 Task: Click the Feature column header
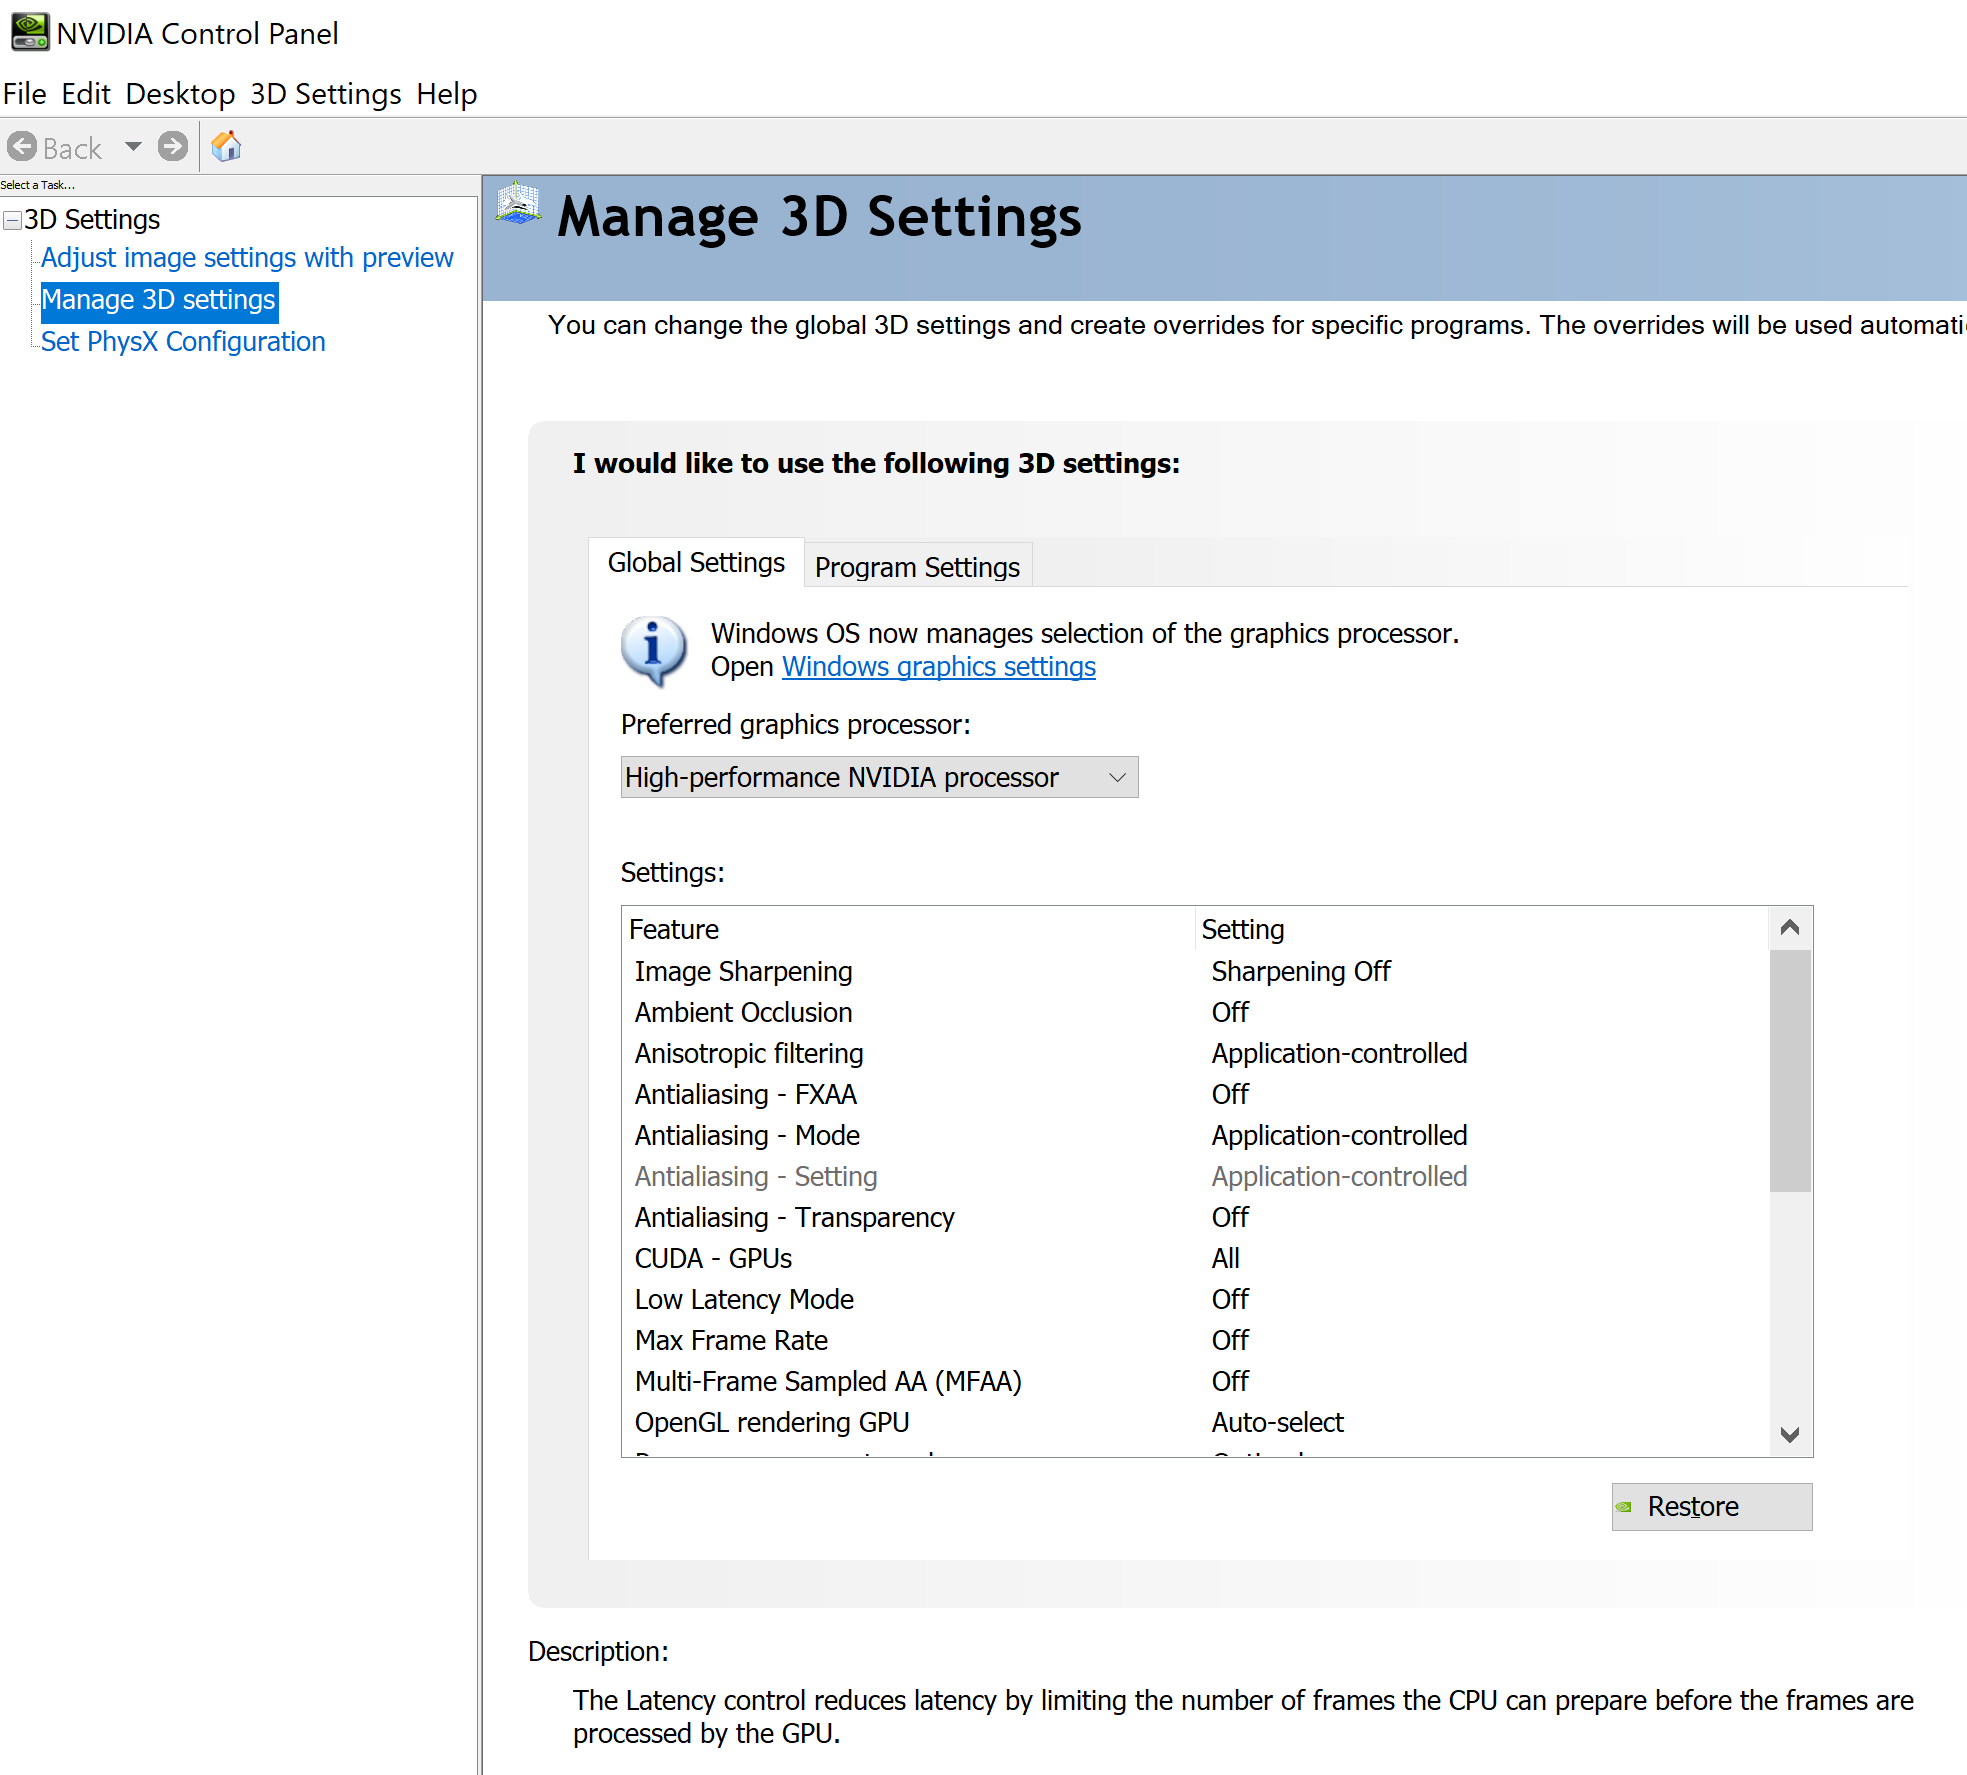click(x=908, y=930)
